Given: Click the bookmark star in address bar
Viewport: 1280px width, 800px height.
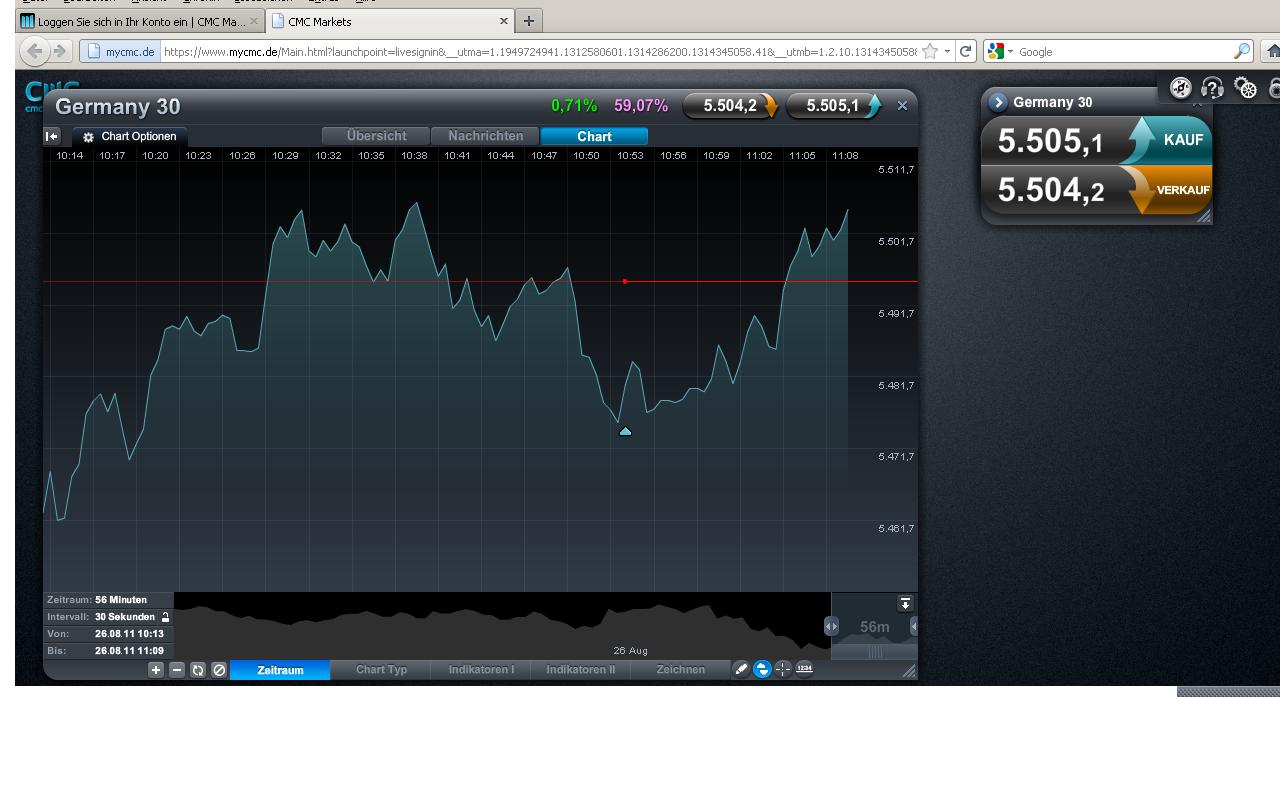Looking at the screenshot, I should tap(930, 51).
